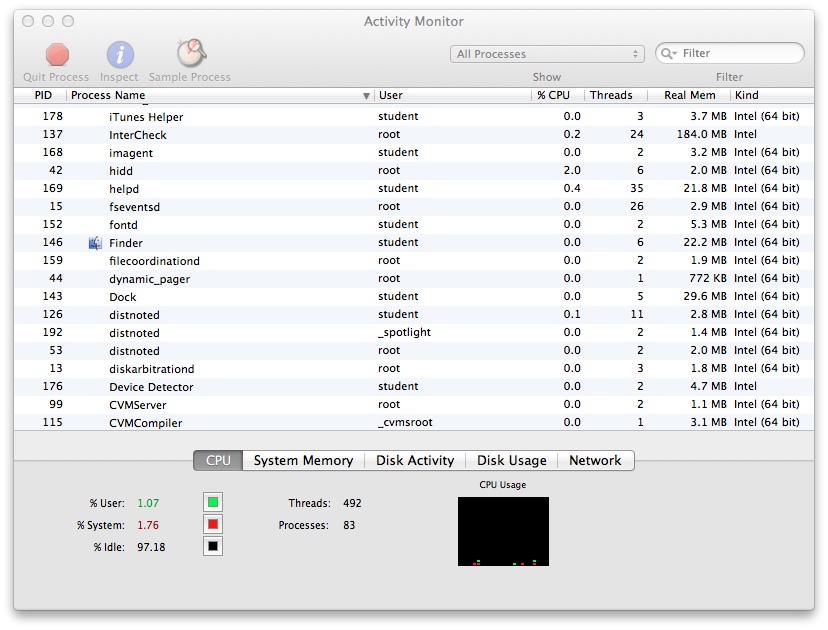Click into the Filter search field
The height and width of the screenshot is (630, 828).
(x=730, y=53)
